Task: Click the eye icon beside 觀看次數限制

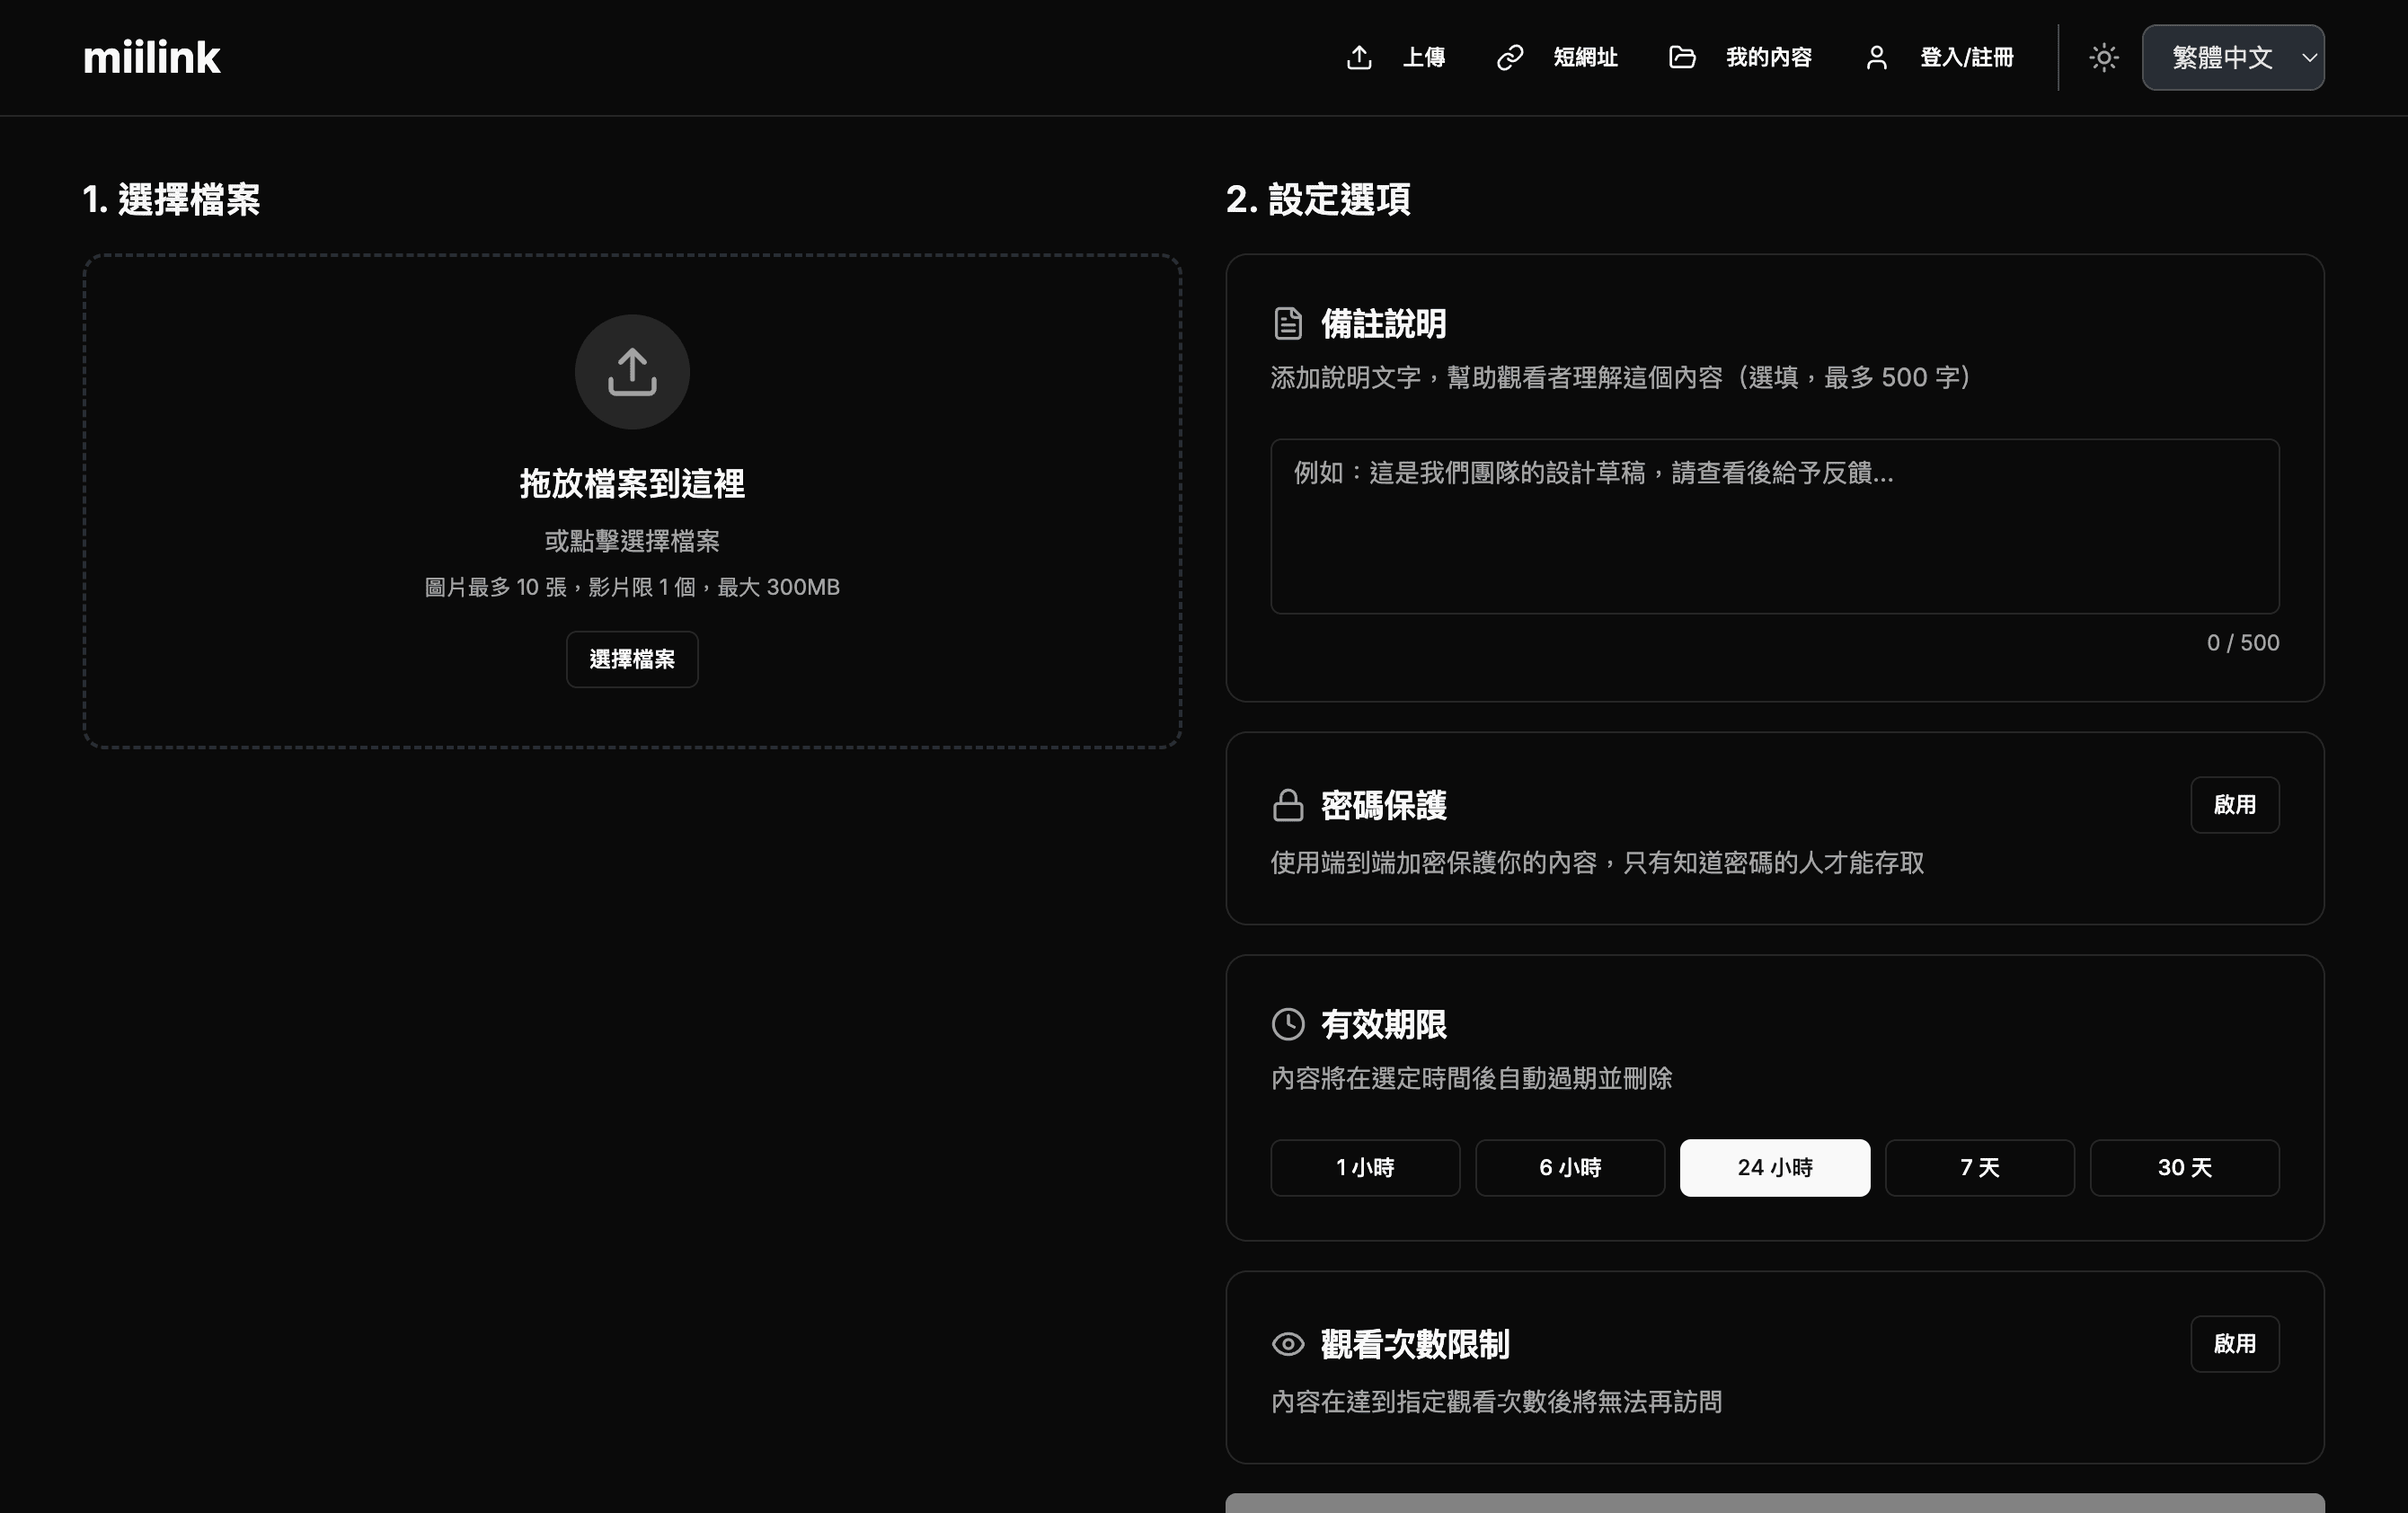Action: 1288,1343
